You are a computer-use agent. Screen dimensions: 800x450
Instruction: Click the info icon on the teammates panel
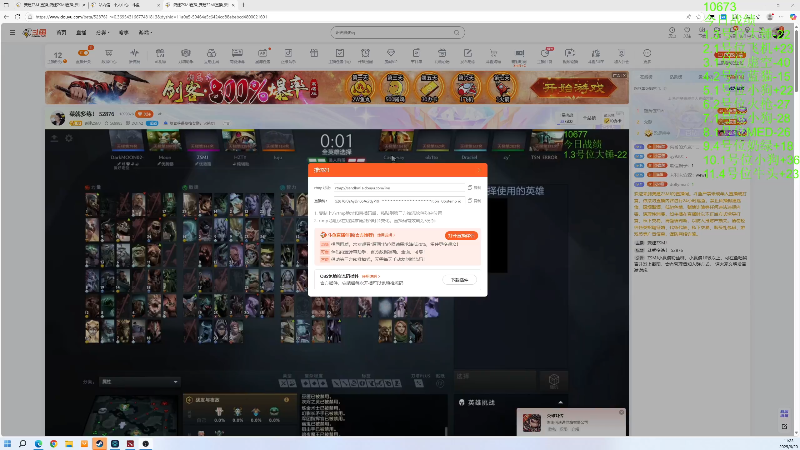point(286,400)
